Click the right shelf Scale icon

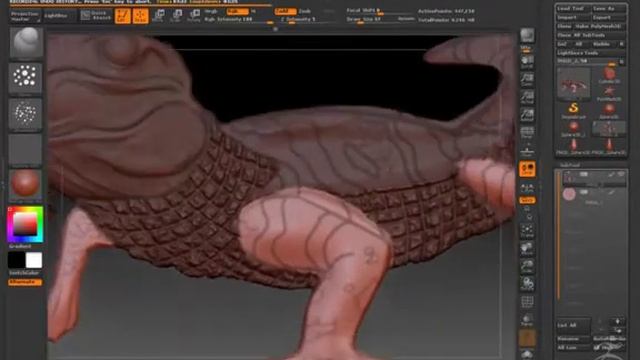click(527, 267)
